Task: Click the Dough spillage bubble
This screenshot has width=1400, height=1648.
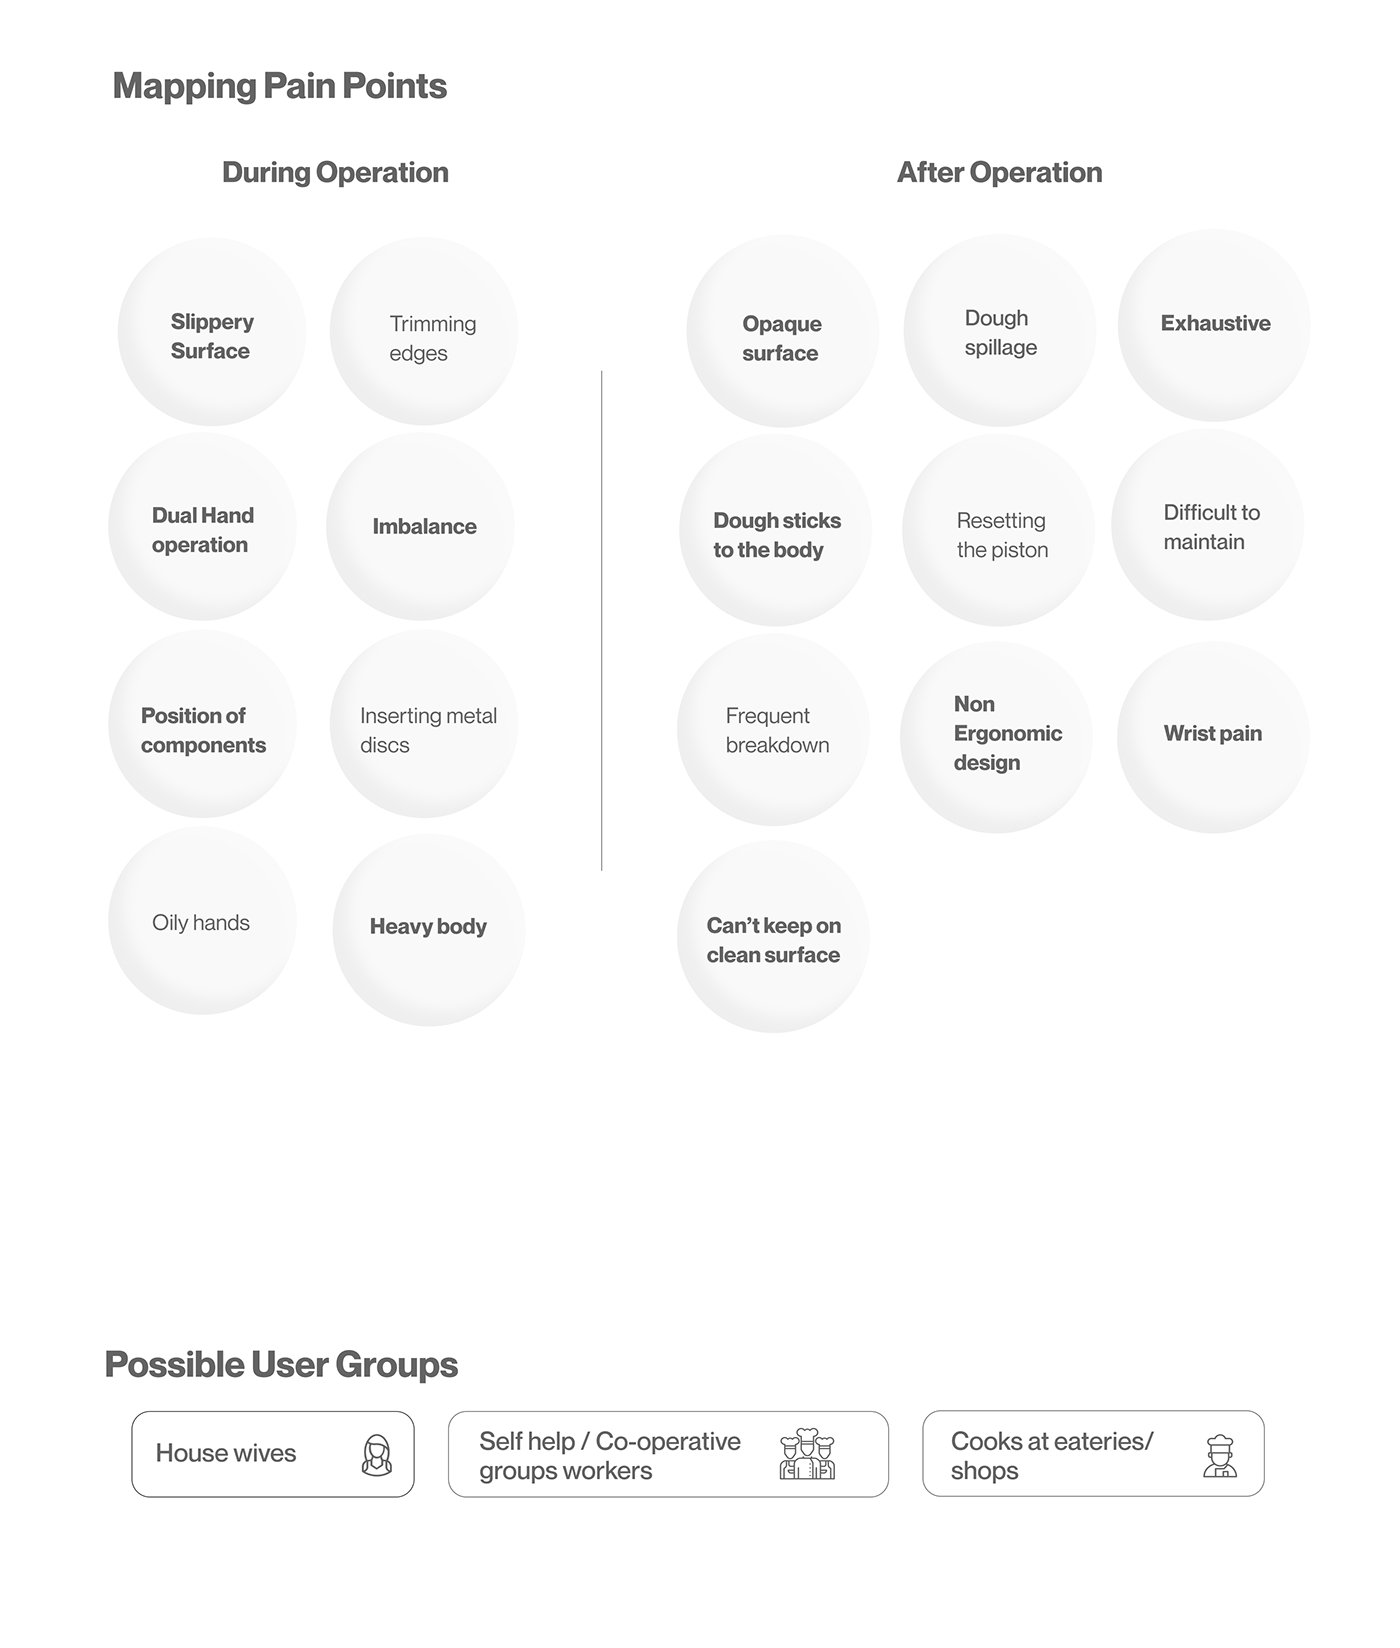Action: (x=999, y=331)
